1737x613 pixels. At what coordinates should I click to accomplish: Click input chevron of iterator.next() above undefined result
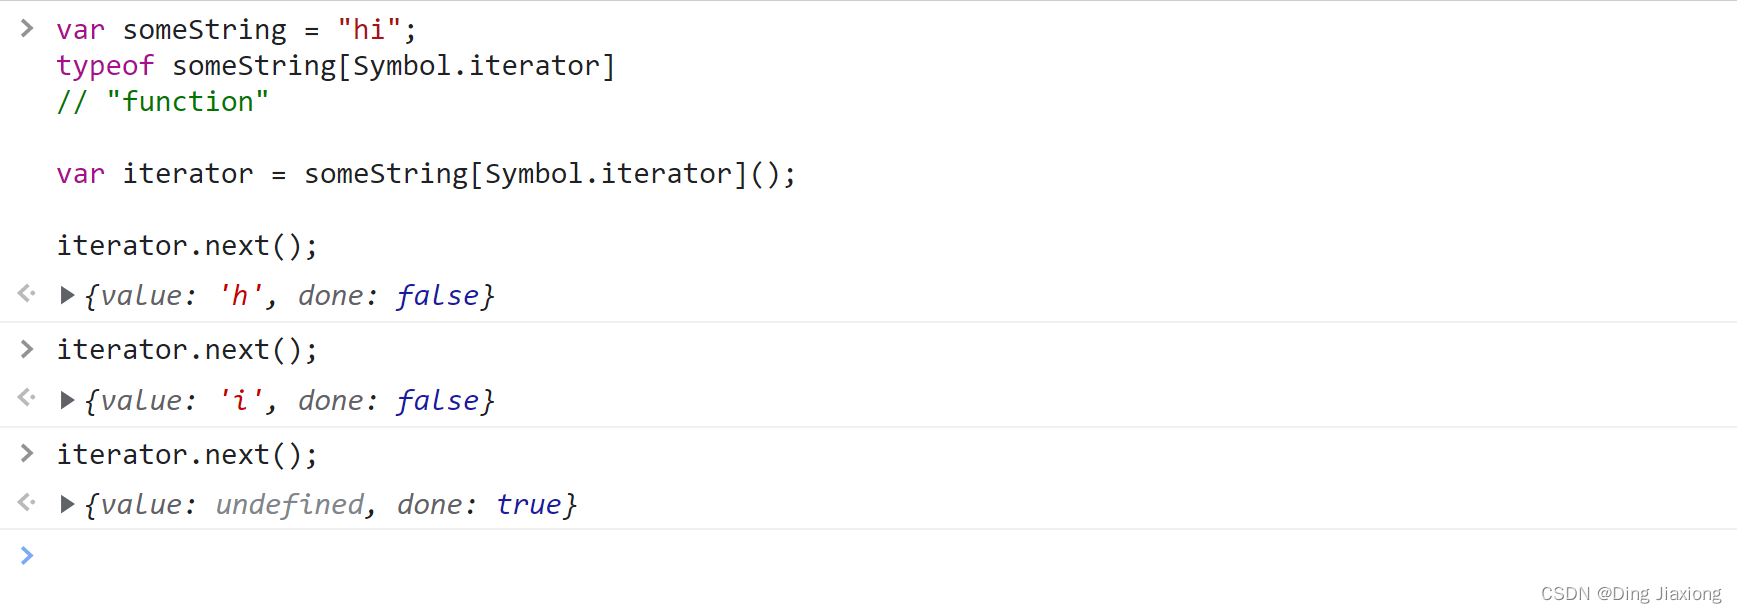27,454
